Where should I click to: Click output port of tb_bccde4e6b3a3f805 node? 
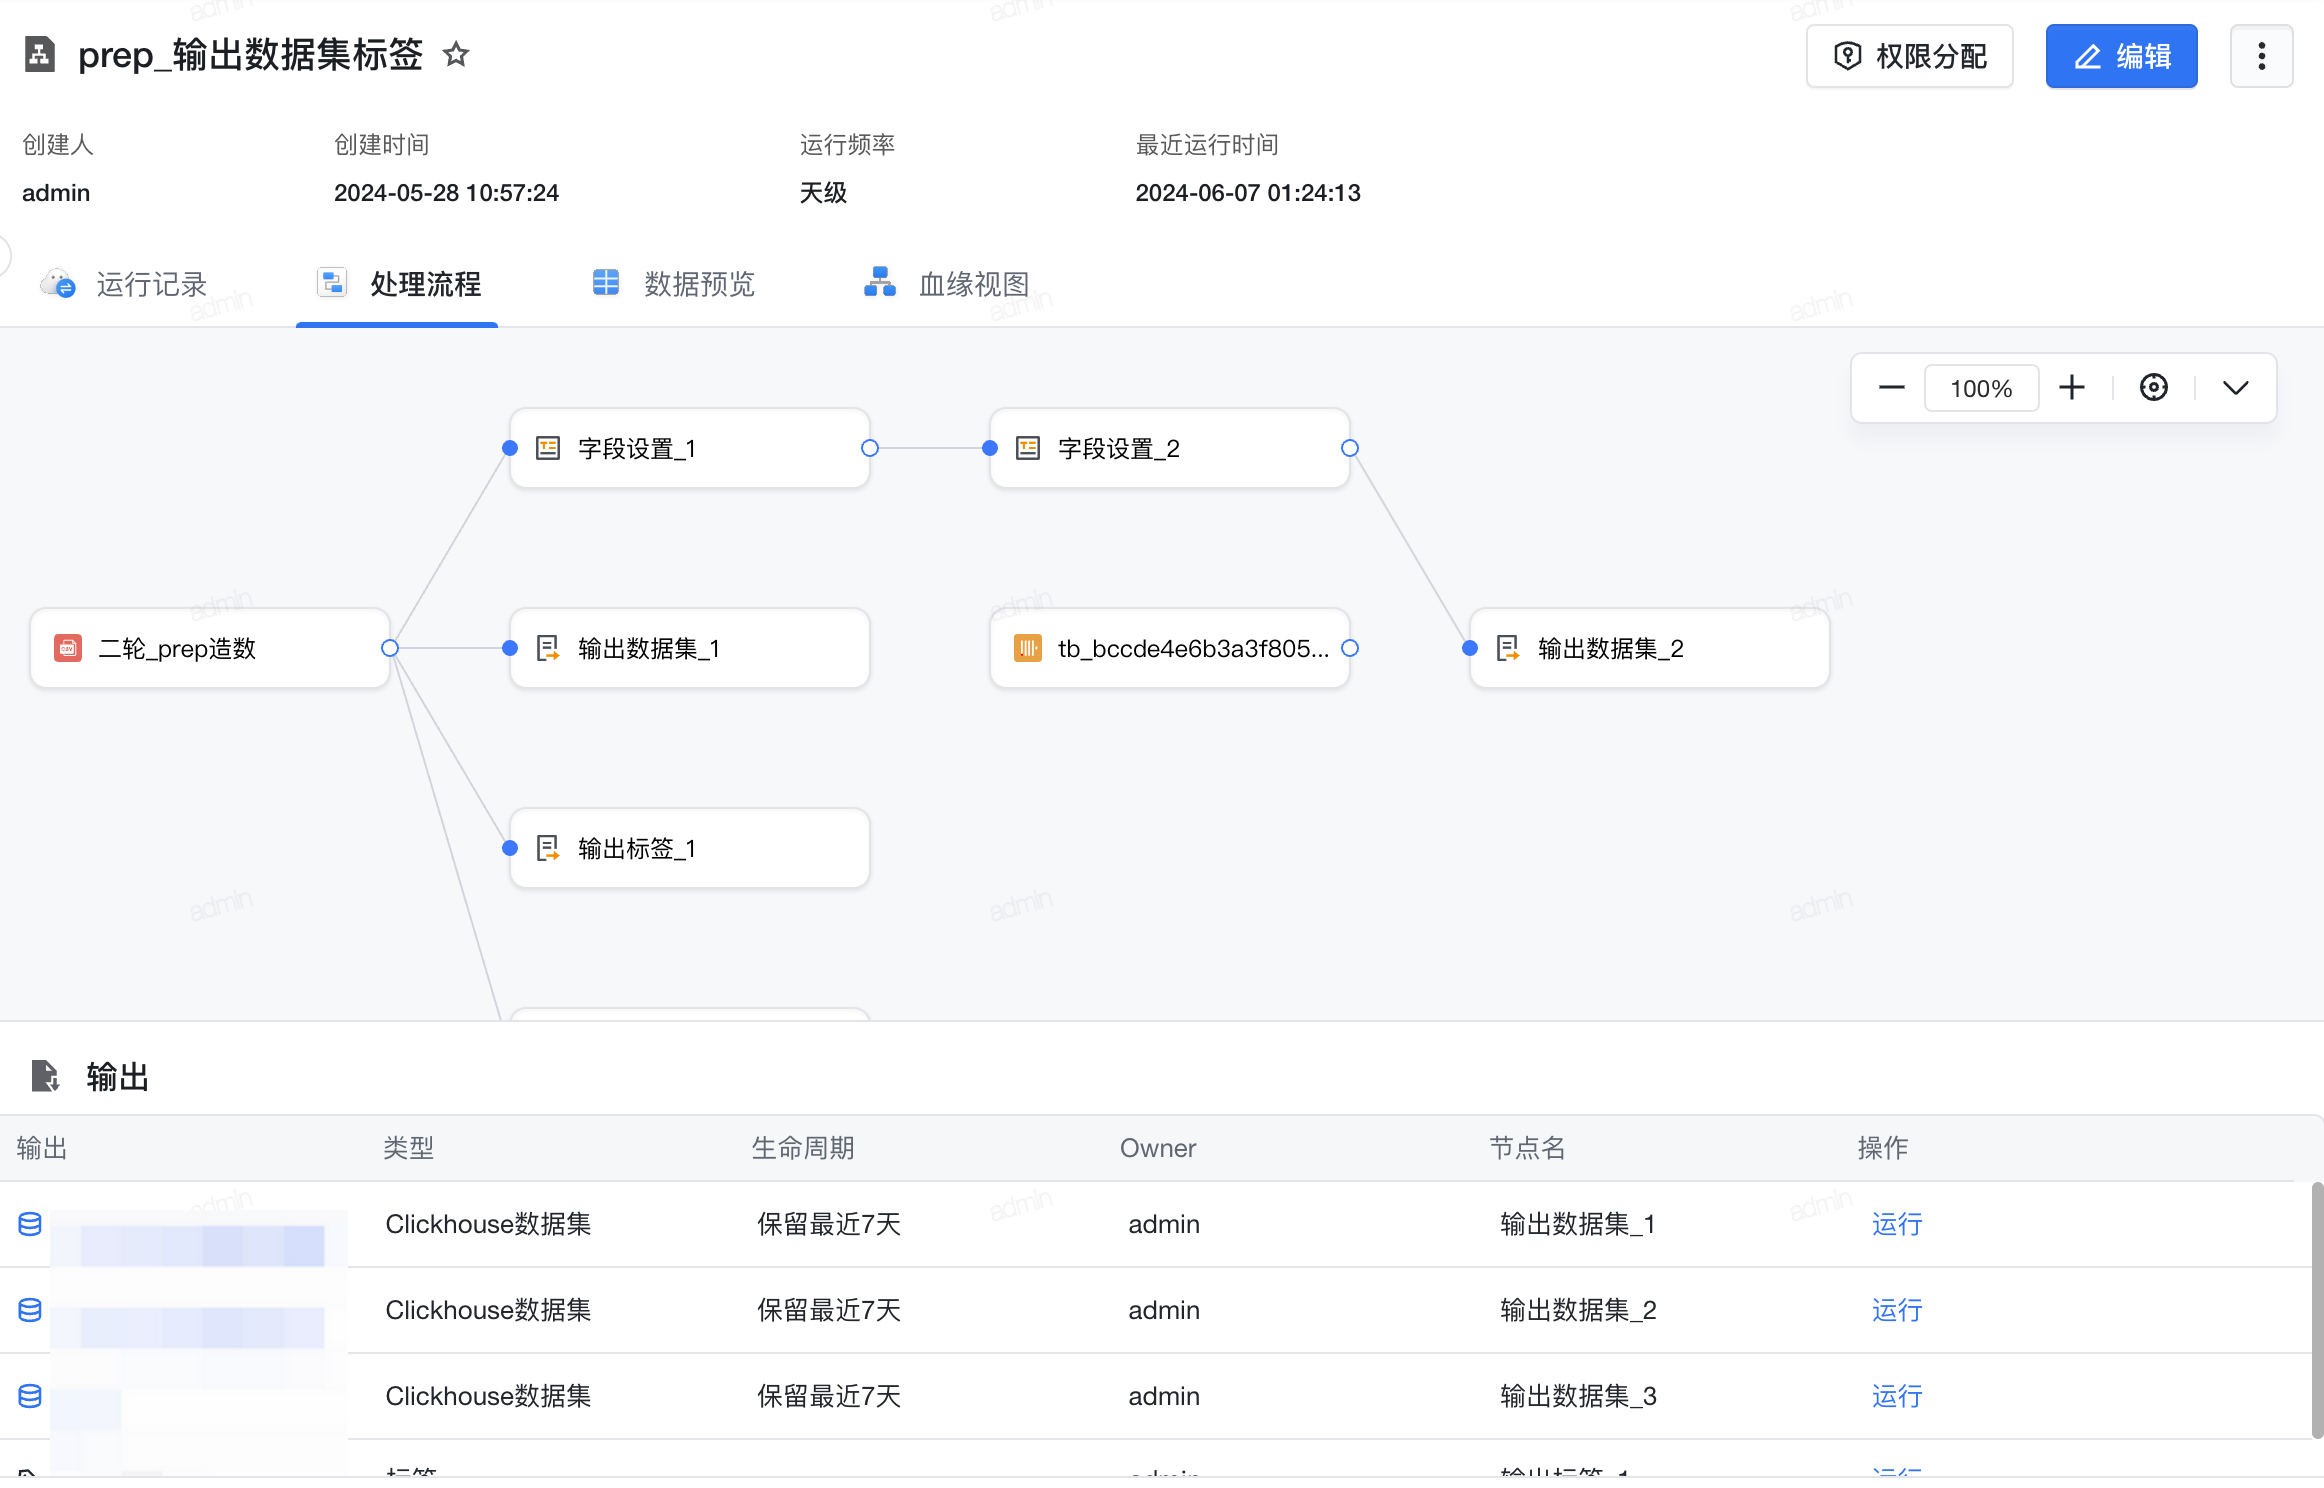pyautogui.click(x=1350, y=648)
